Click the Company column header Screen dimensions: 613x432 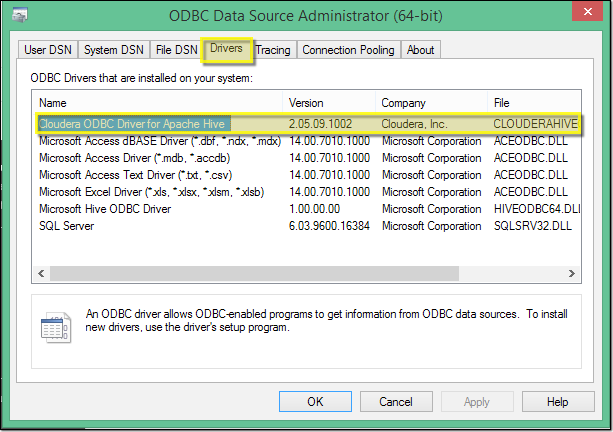pos(431,103)
